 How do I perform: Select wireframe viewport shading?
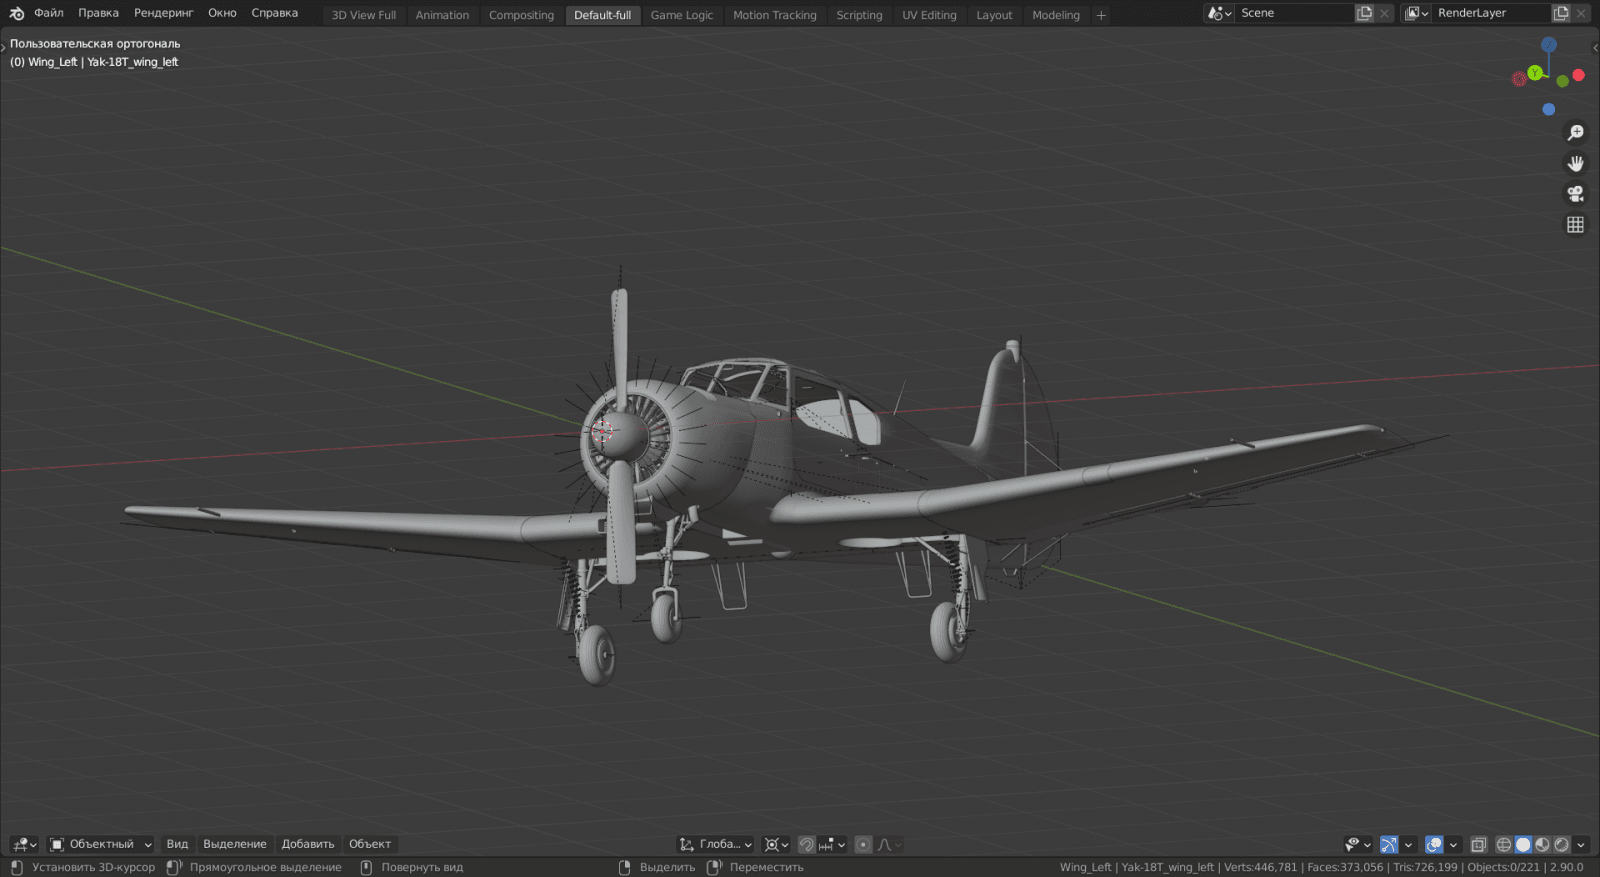click(1503, 845)
